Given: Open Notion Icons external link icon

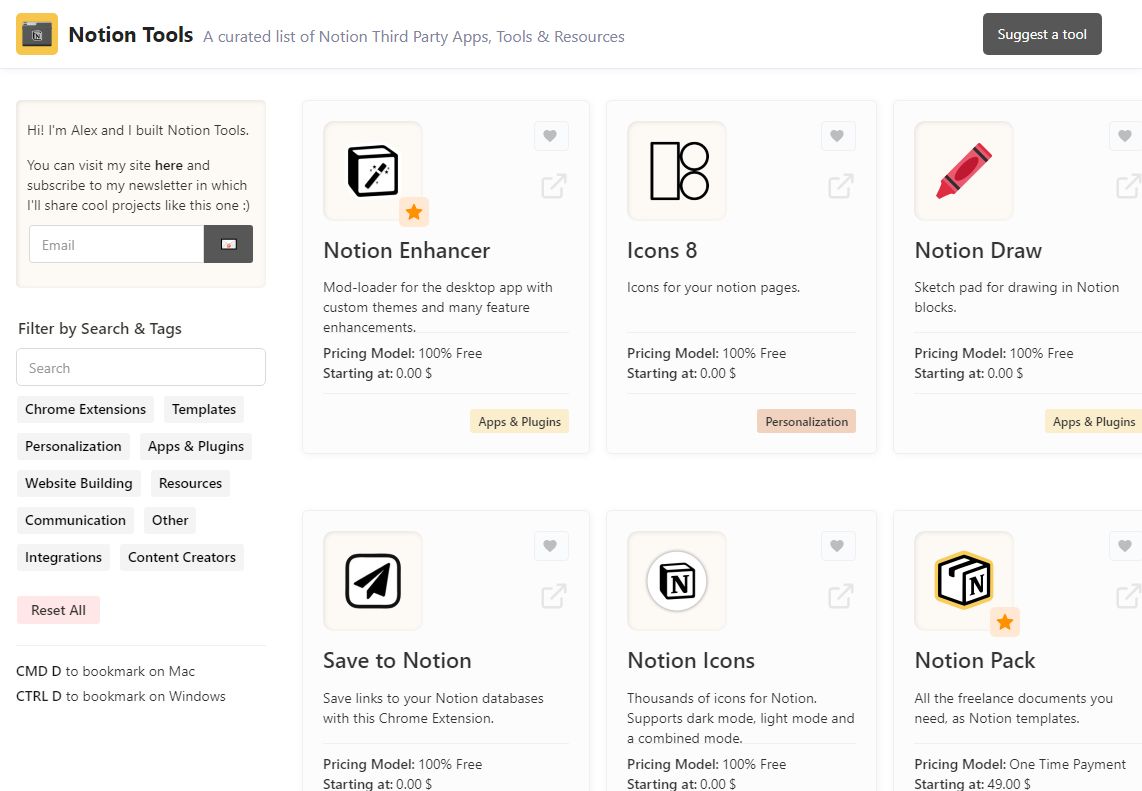Looking at the screenshot, I should (840, 596).
